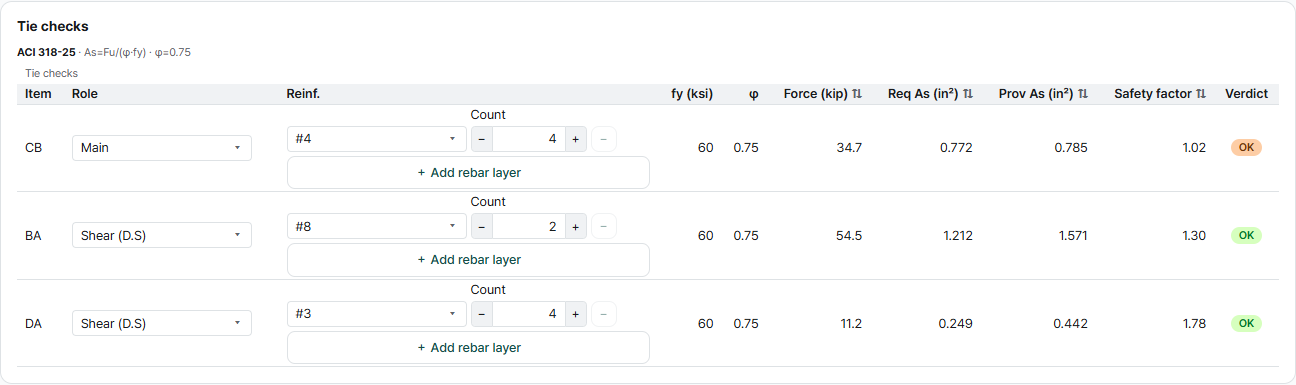Increase DA rebar count with plus

(575, 314)
